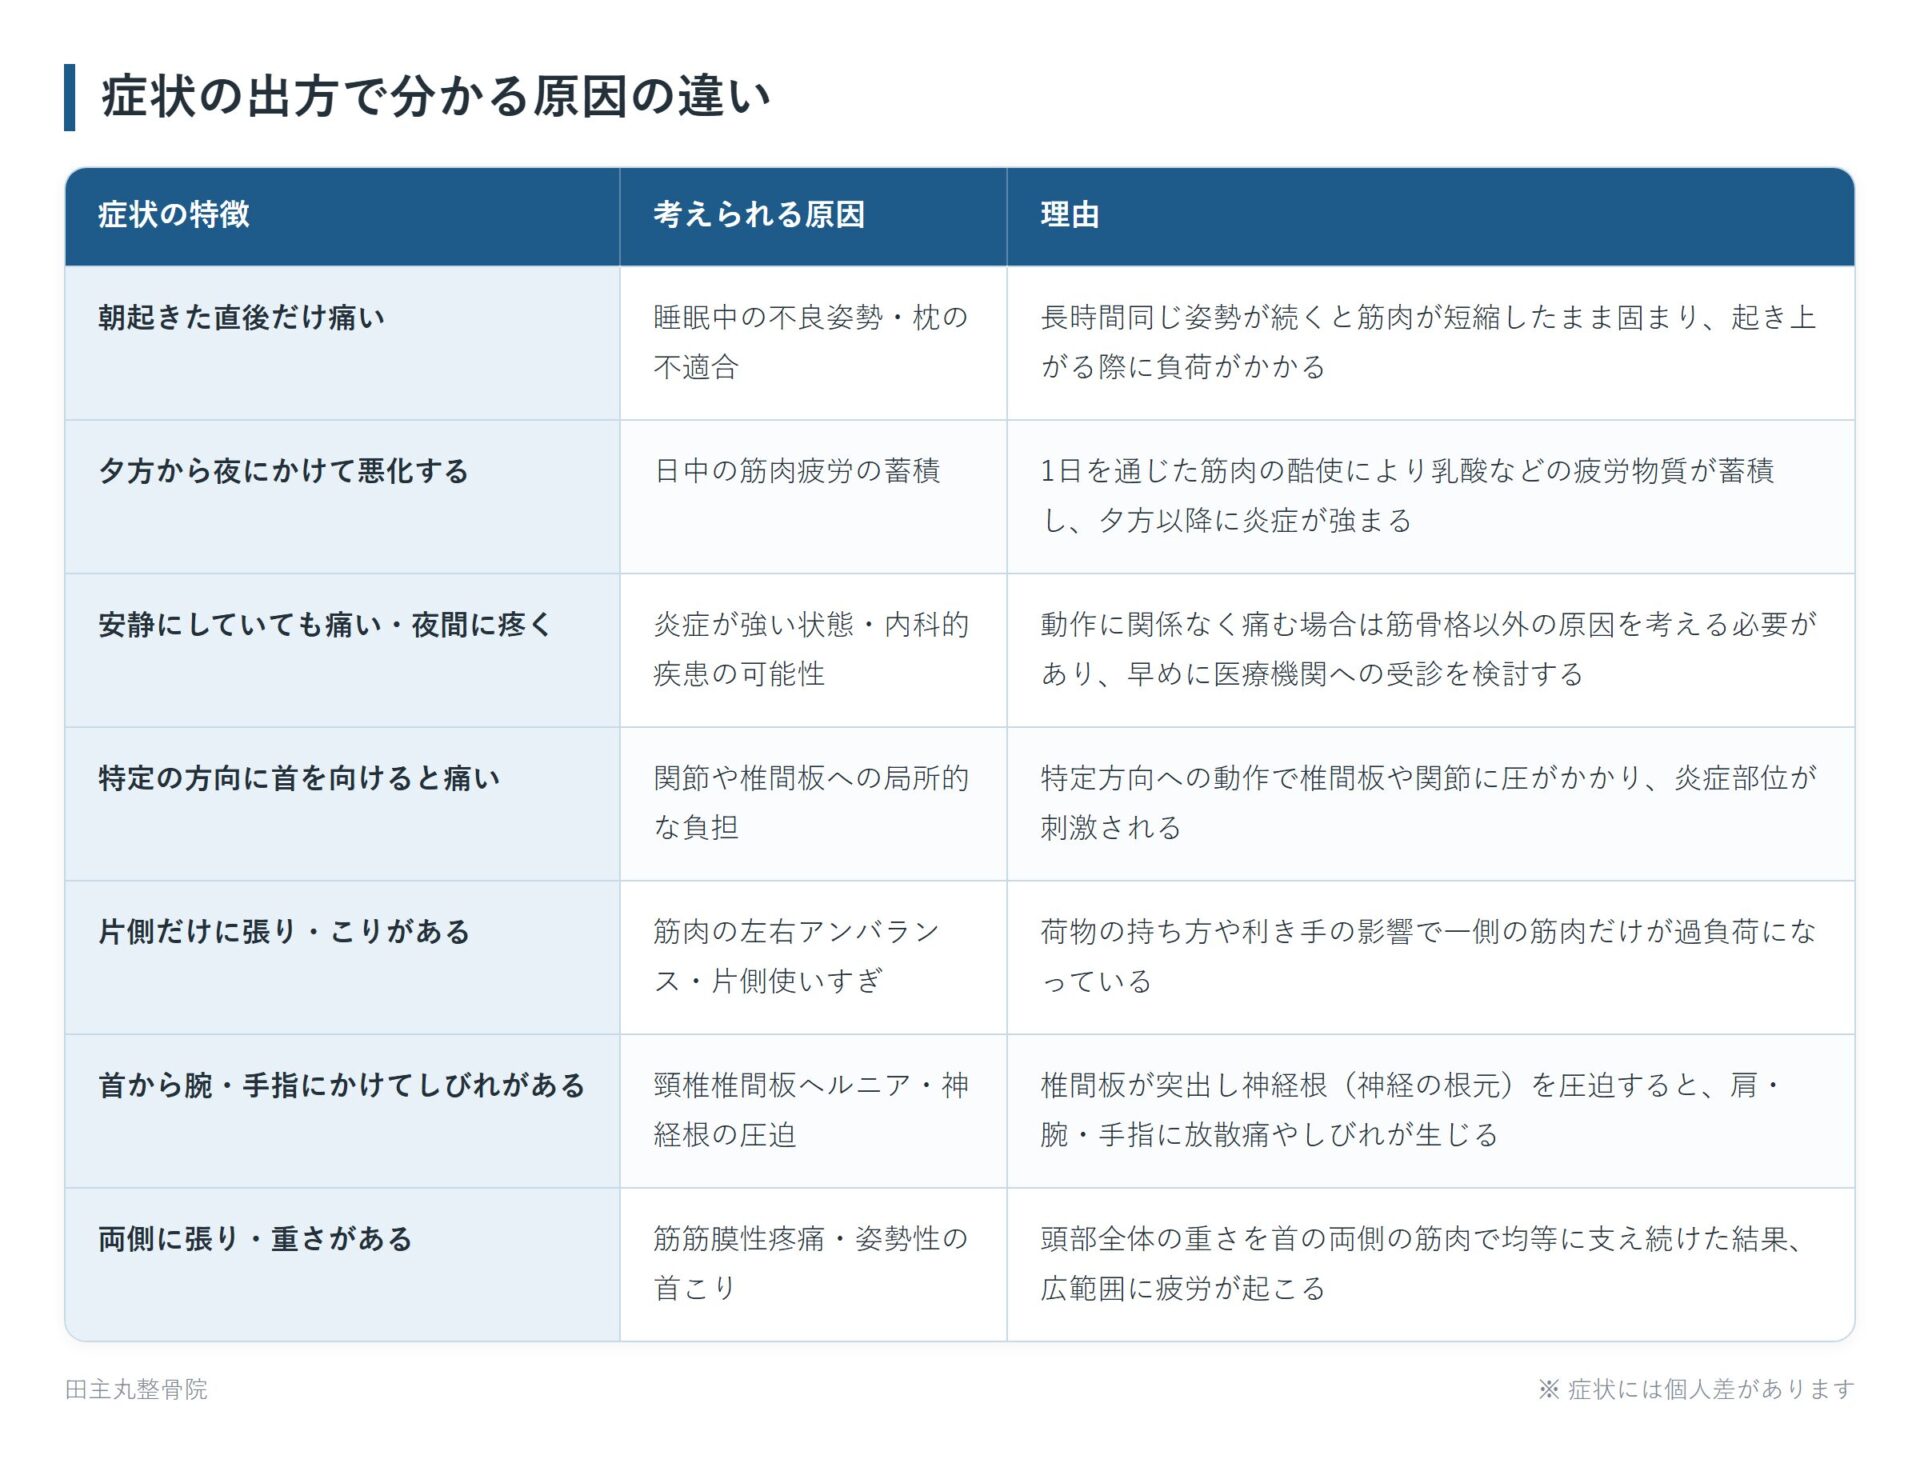Click the reason starting 荷物の持ち方や利き手

pyautogui.click(x=1430, y=957)
